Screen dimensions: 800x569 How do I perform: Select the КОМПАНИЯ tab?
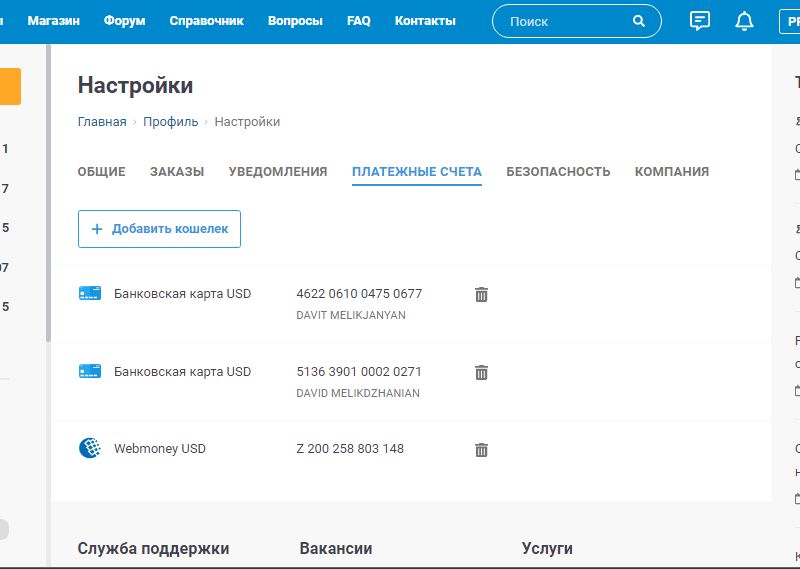click(x=672, y=172)
